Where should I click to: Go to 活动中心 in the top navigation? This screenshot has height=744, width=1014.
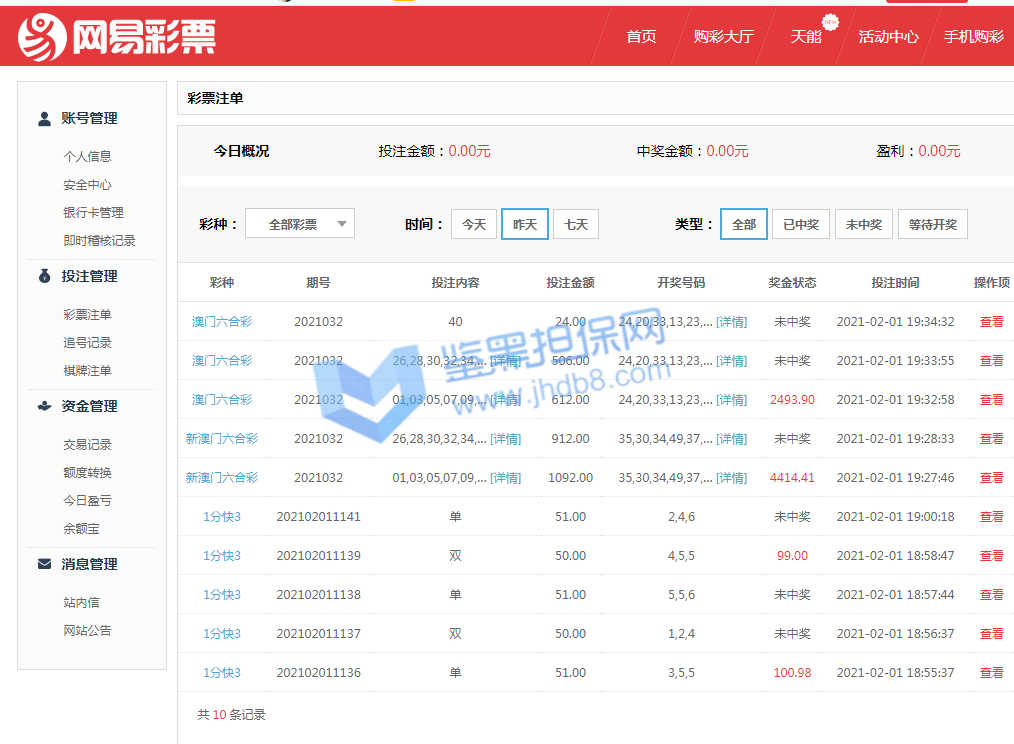[888, 37]
